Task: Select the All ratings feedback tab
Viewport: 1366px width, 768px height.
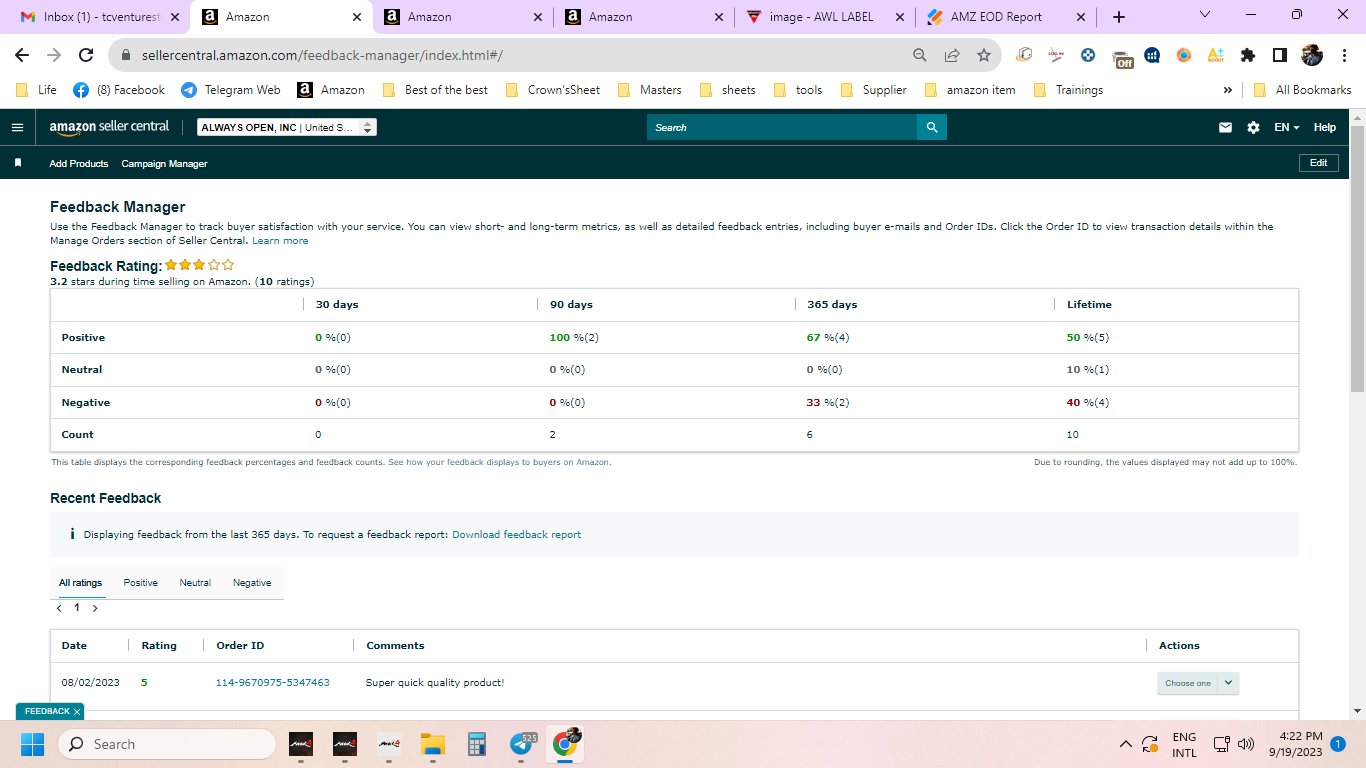Action: (80, 583)
